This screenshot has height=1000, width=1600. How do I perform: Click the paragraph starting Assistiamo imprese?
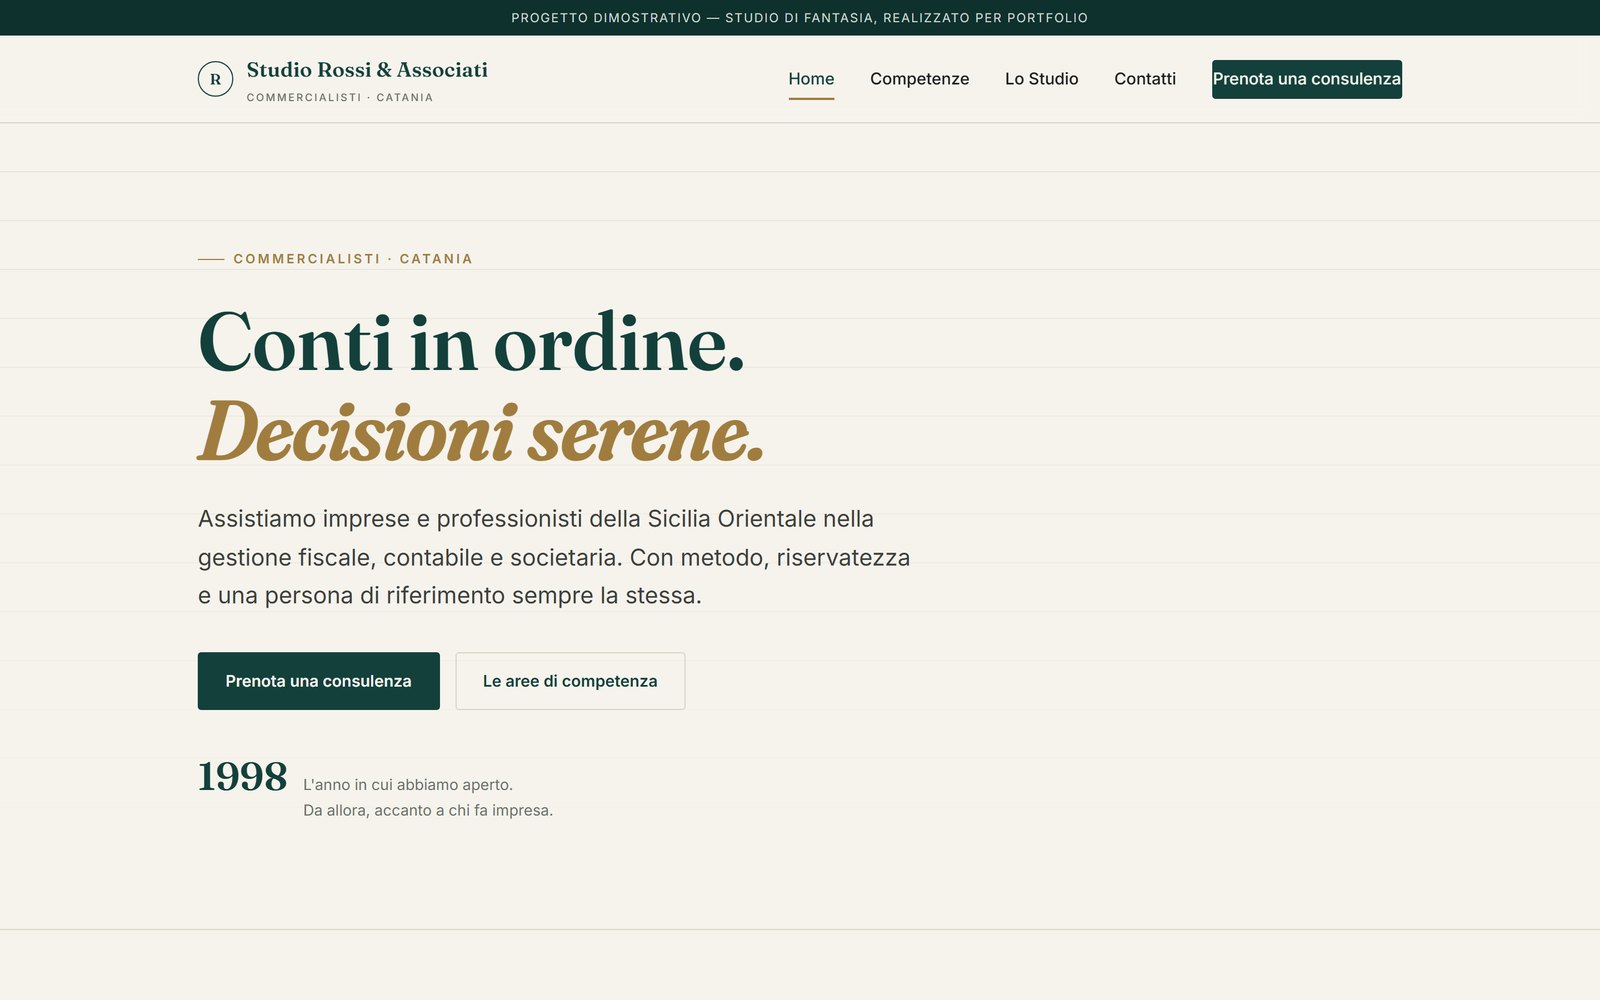(x=554, y=557)
